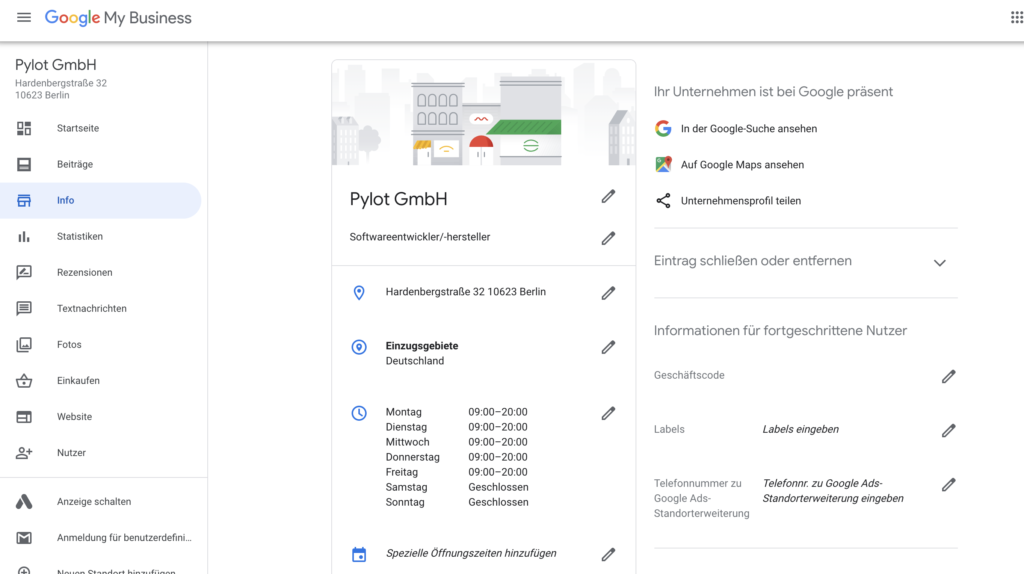Click the Sonntag Geschlossen row
This screenshot has width=1024, height=574.
tap(456, 502)
